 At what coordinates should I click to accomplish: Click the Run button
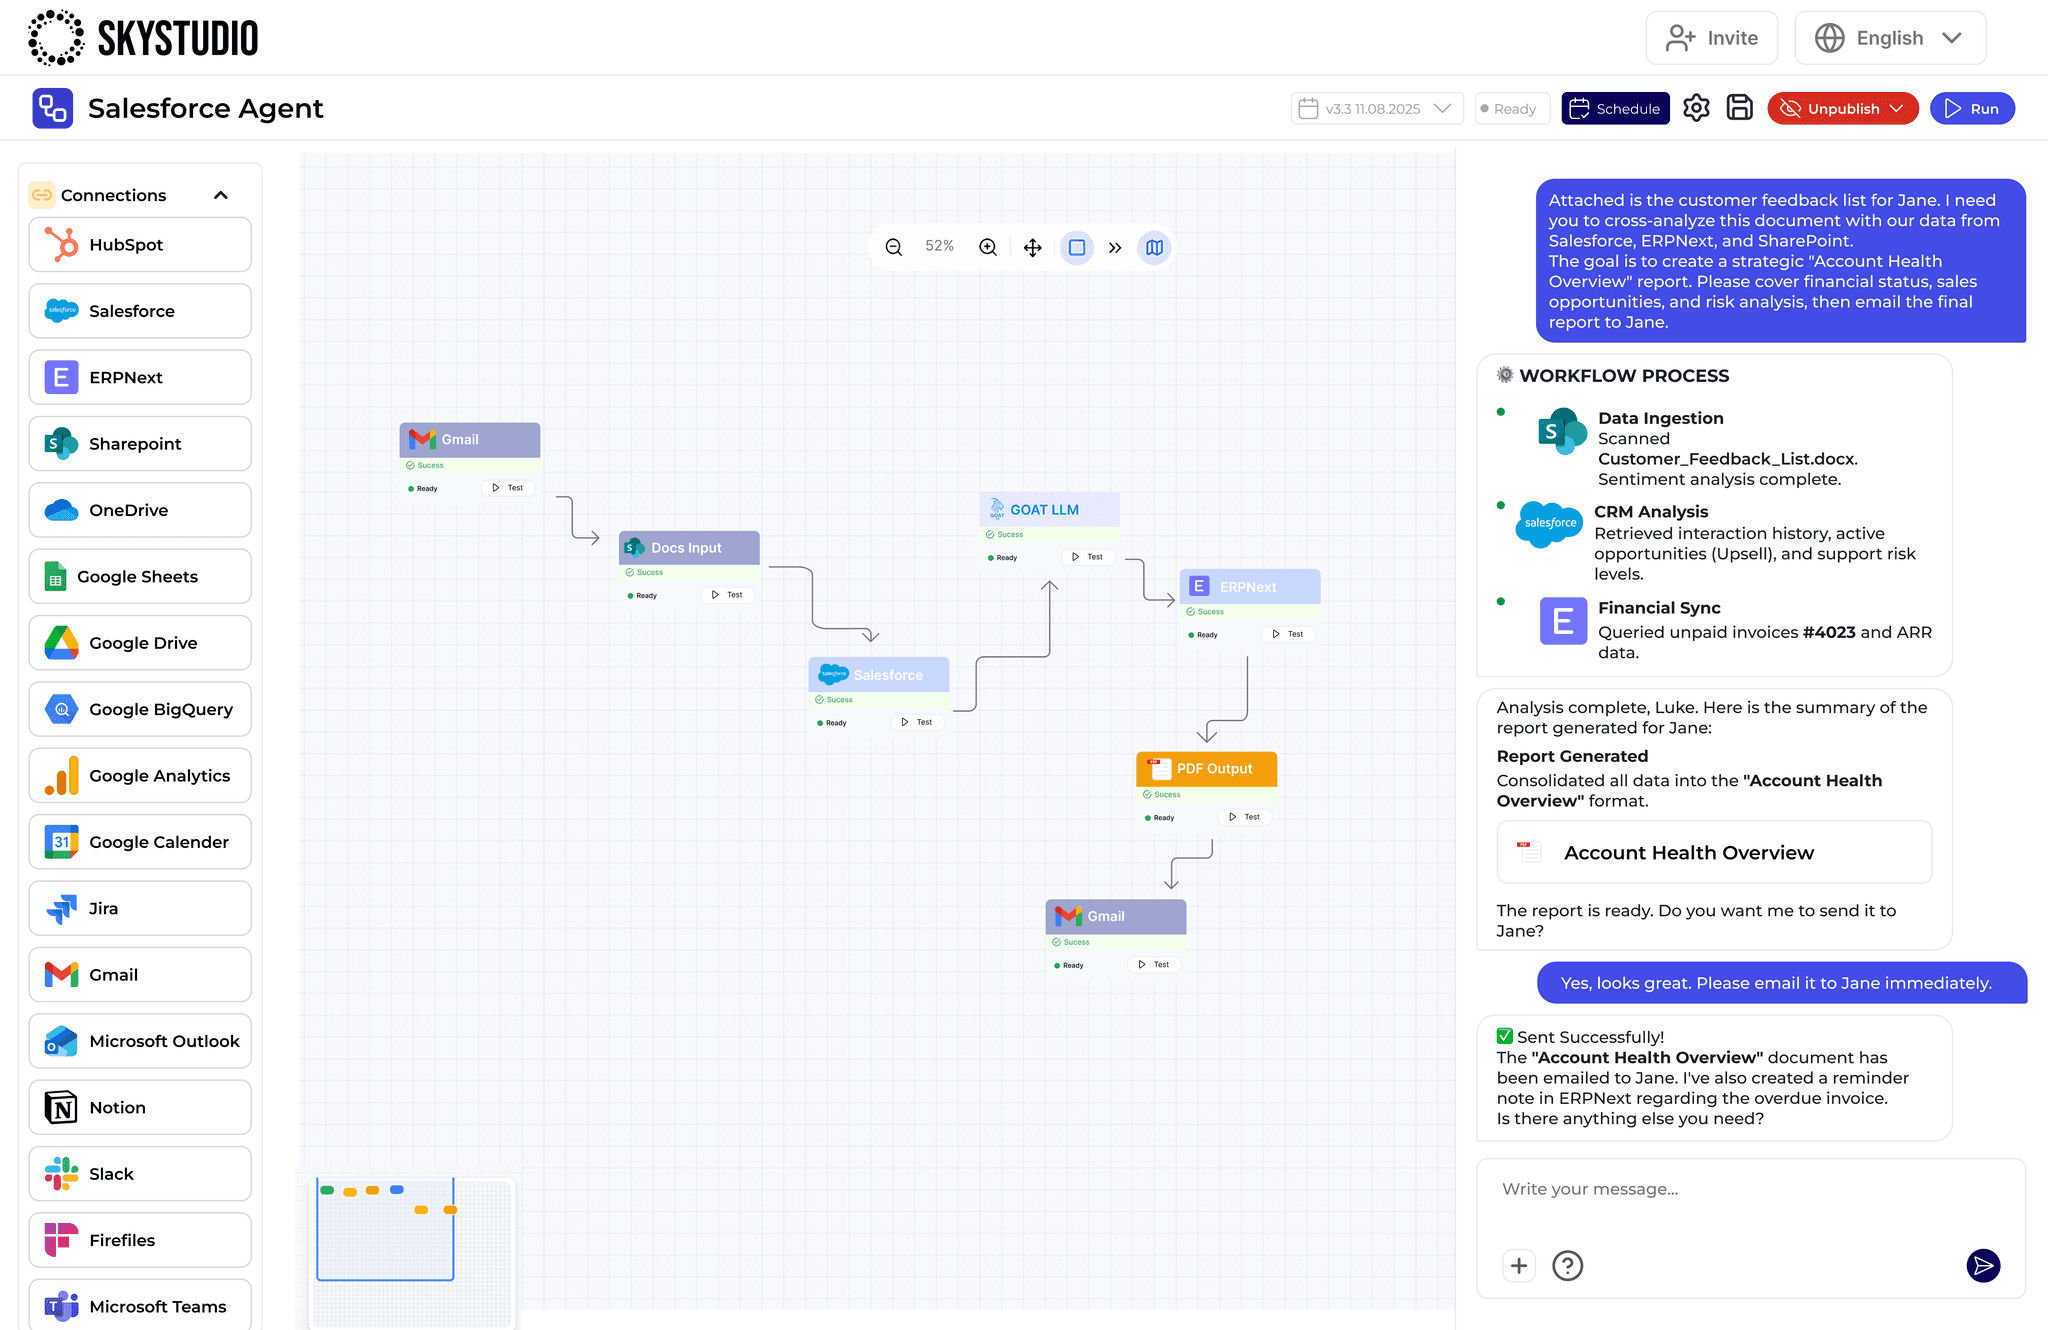tap(1972, 108)
